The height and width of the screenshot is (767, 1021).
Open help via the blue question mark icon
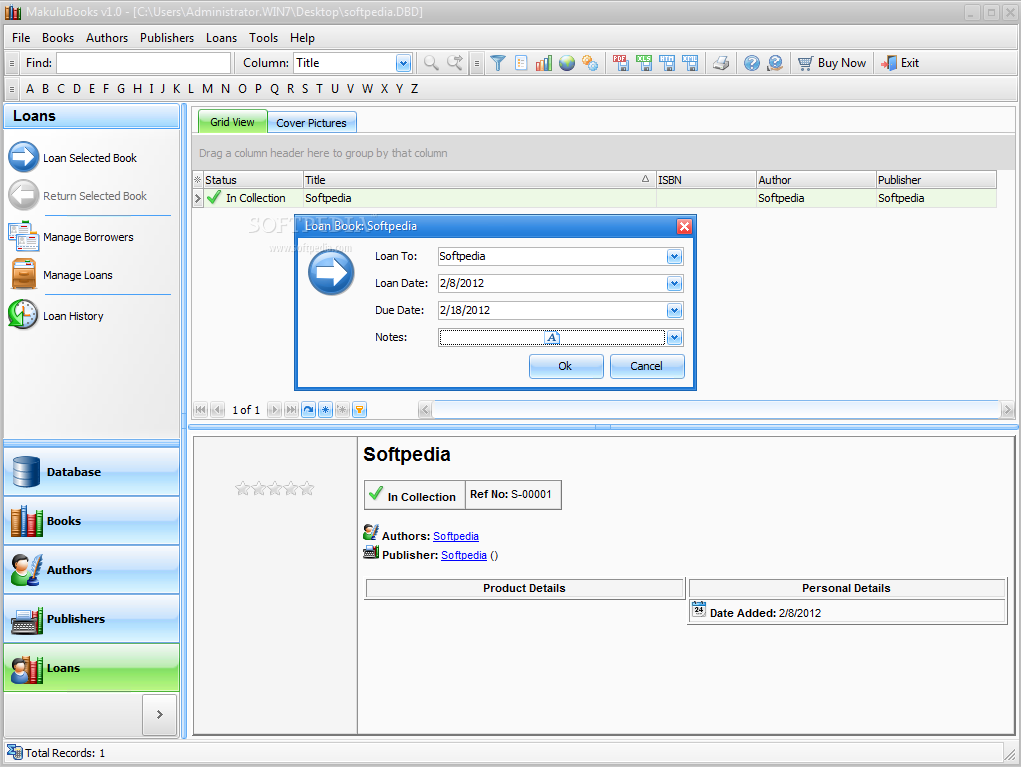pyautogui.click(x=751, y=63)
